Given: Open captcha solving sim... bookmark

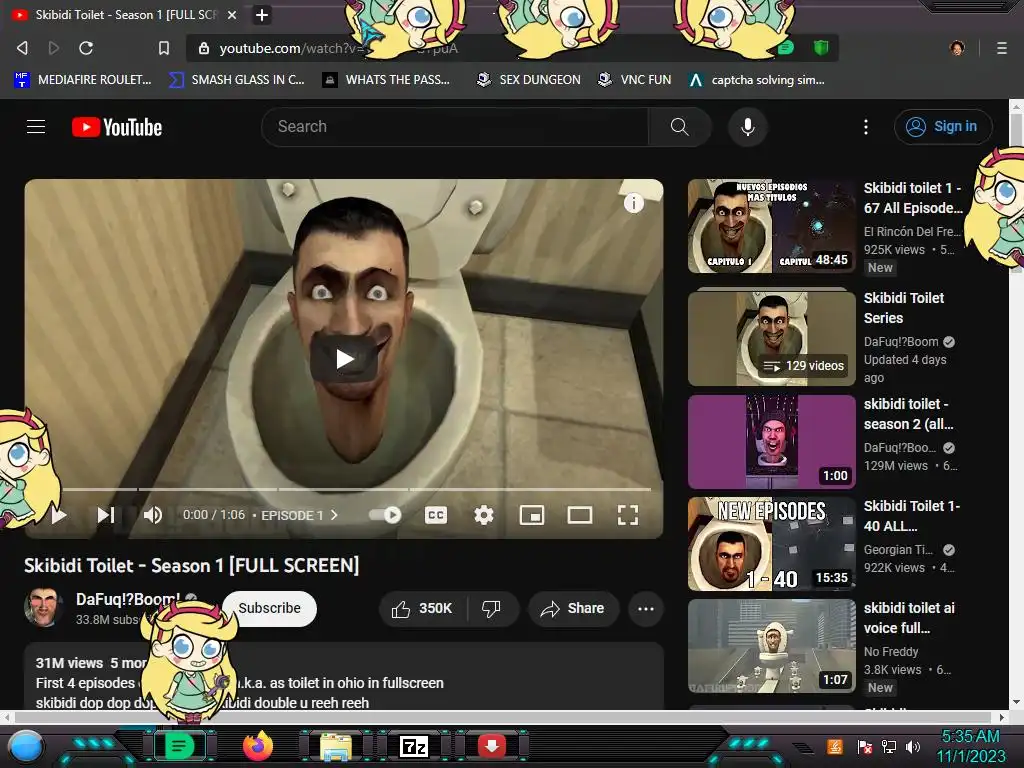Looking at the screenshot, I should click(757, 80).
